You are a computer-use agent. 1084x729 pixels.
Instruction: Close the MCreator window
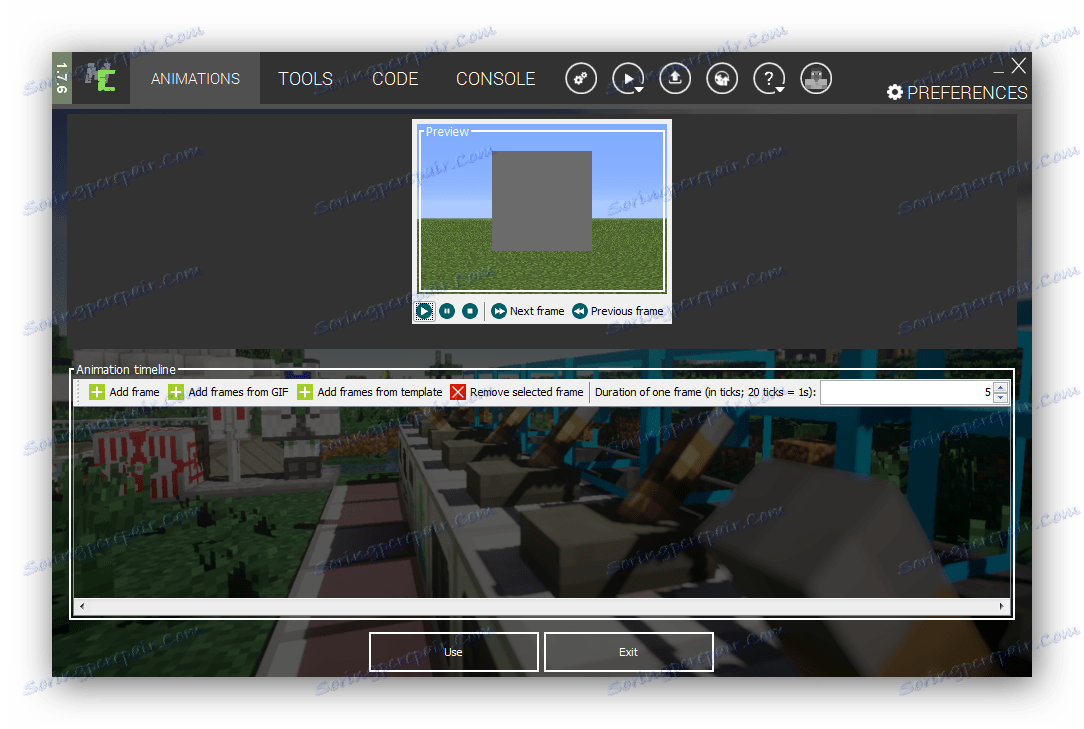point(1018,66)
